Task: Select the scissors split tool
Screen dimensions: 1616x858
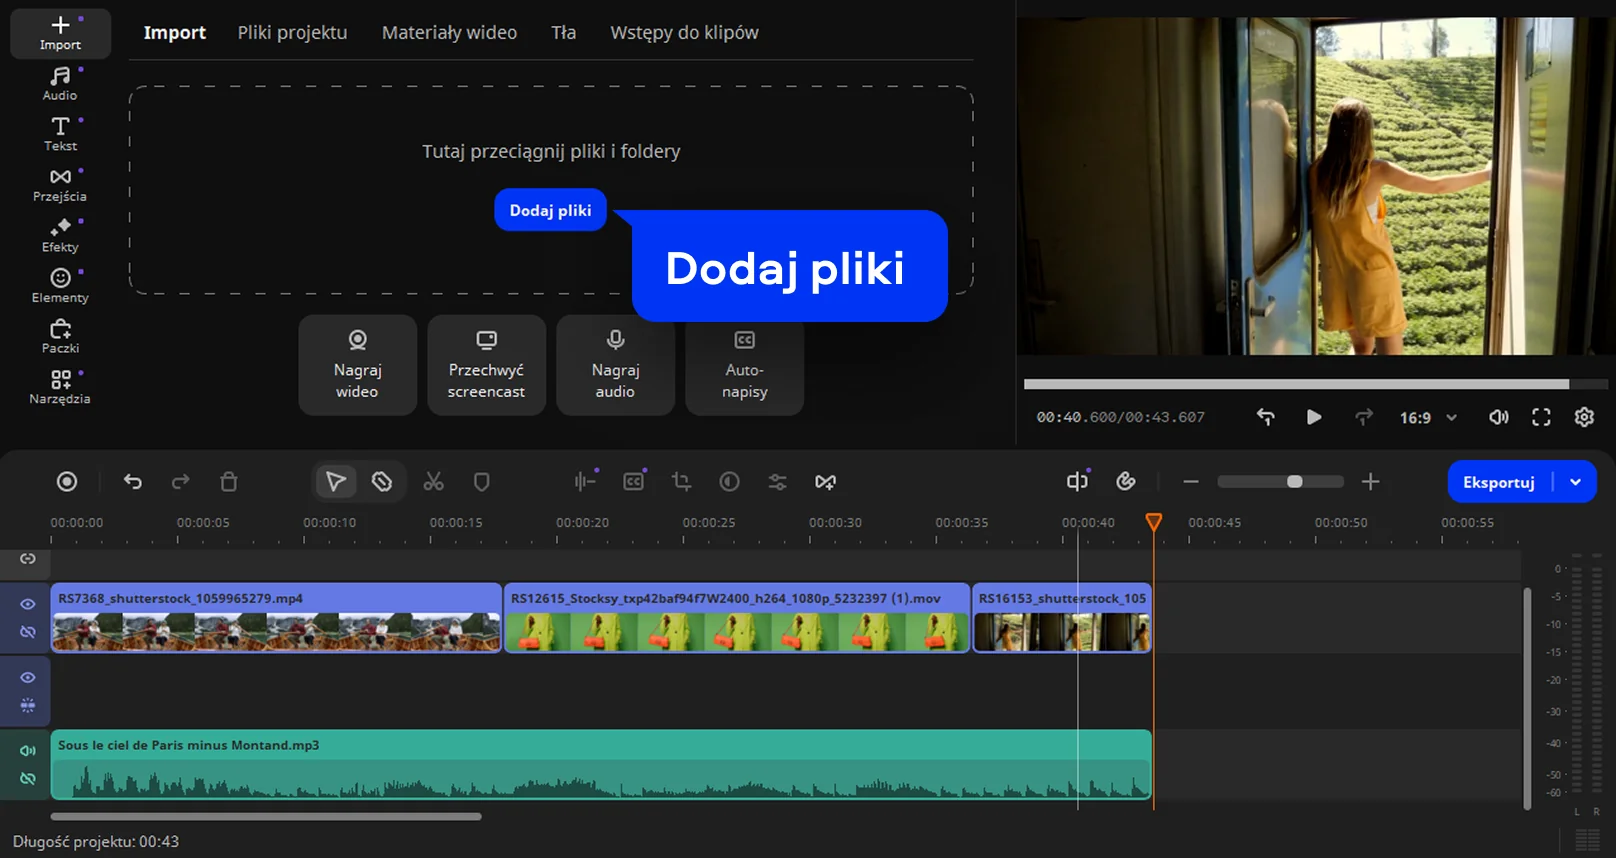Action: [433, 482]
